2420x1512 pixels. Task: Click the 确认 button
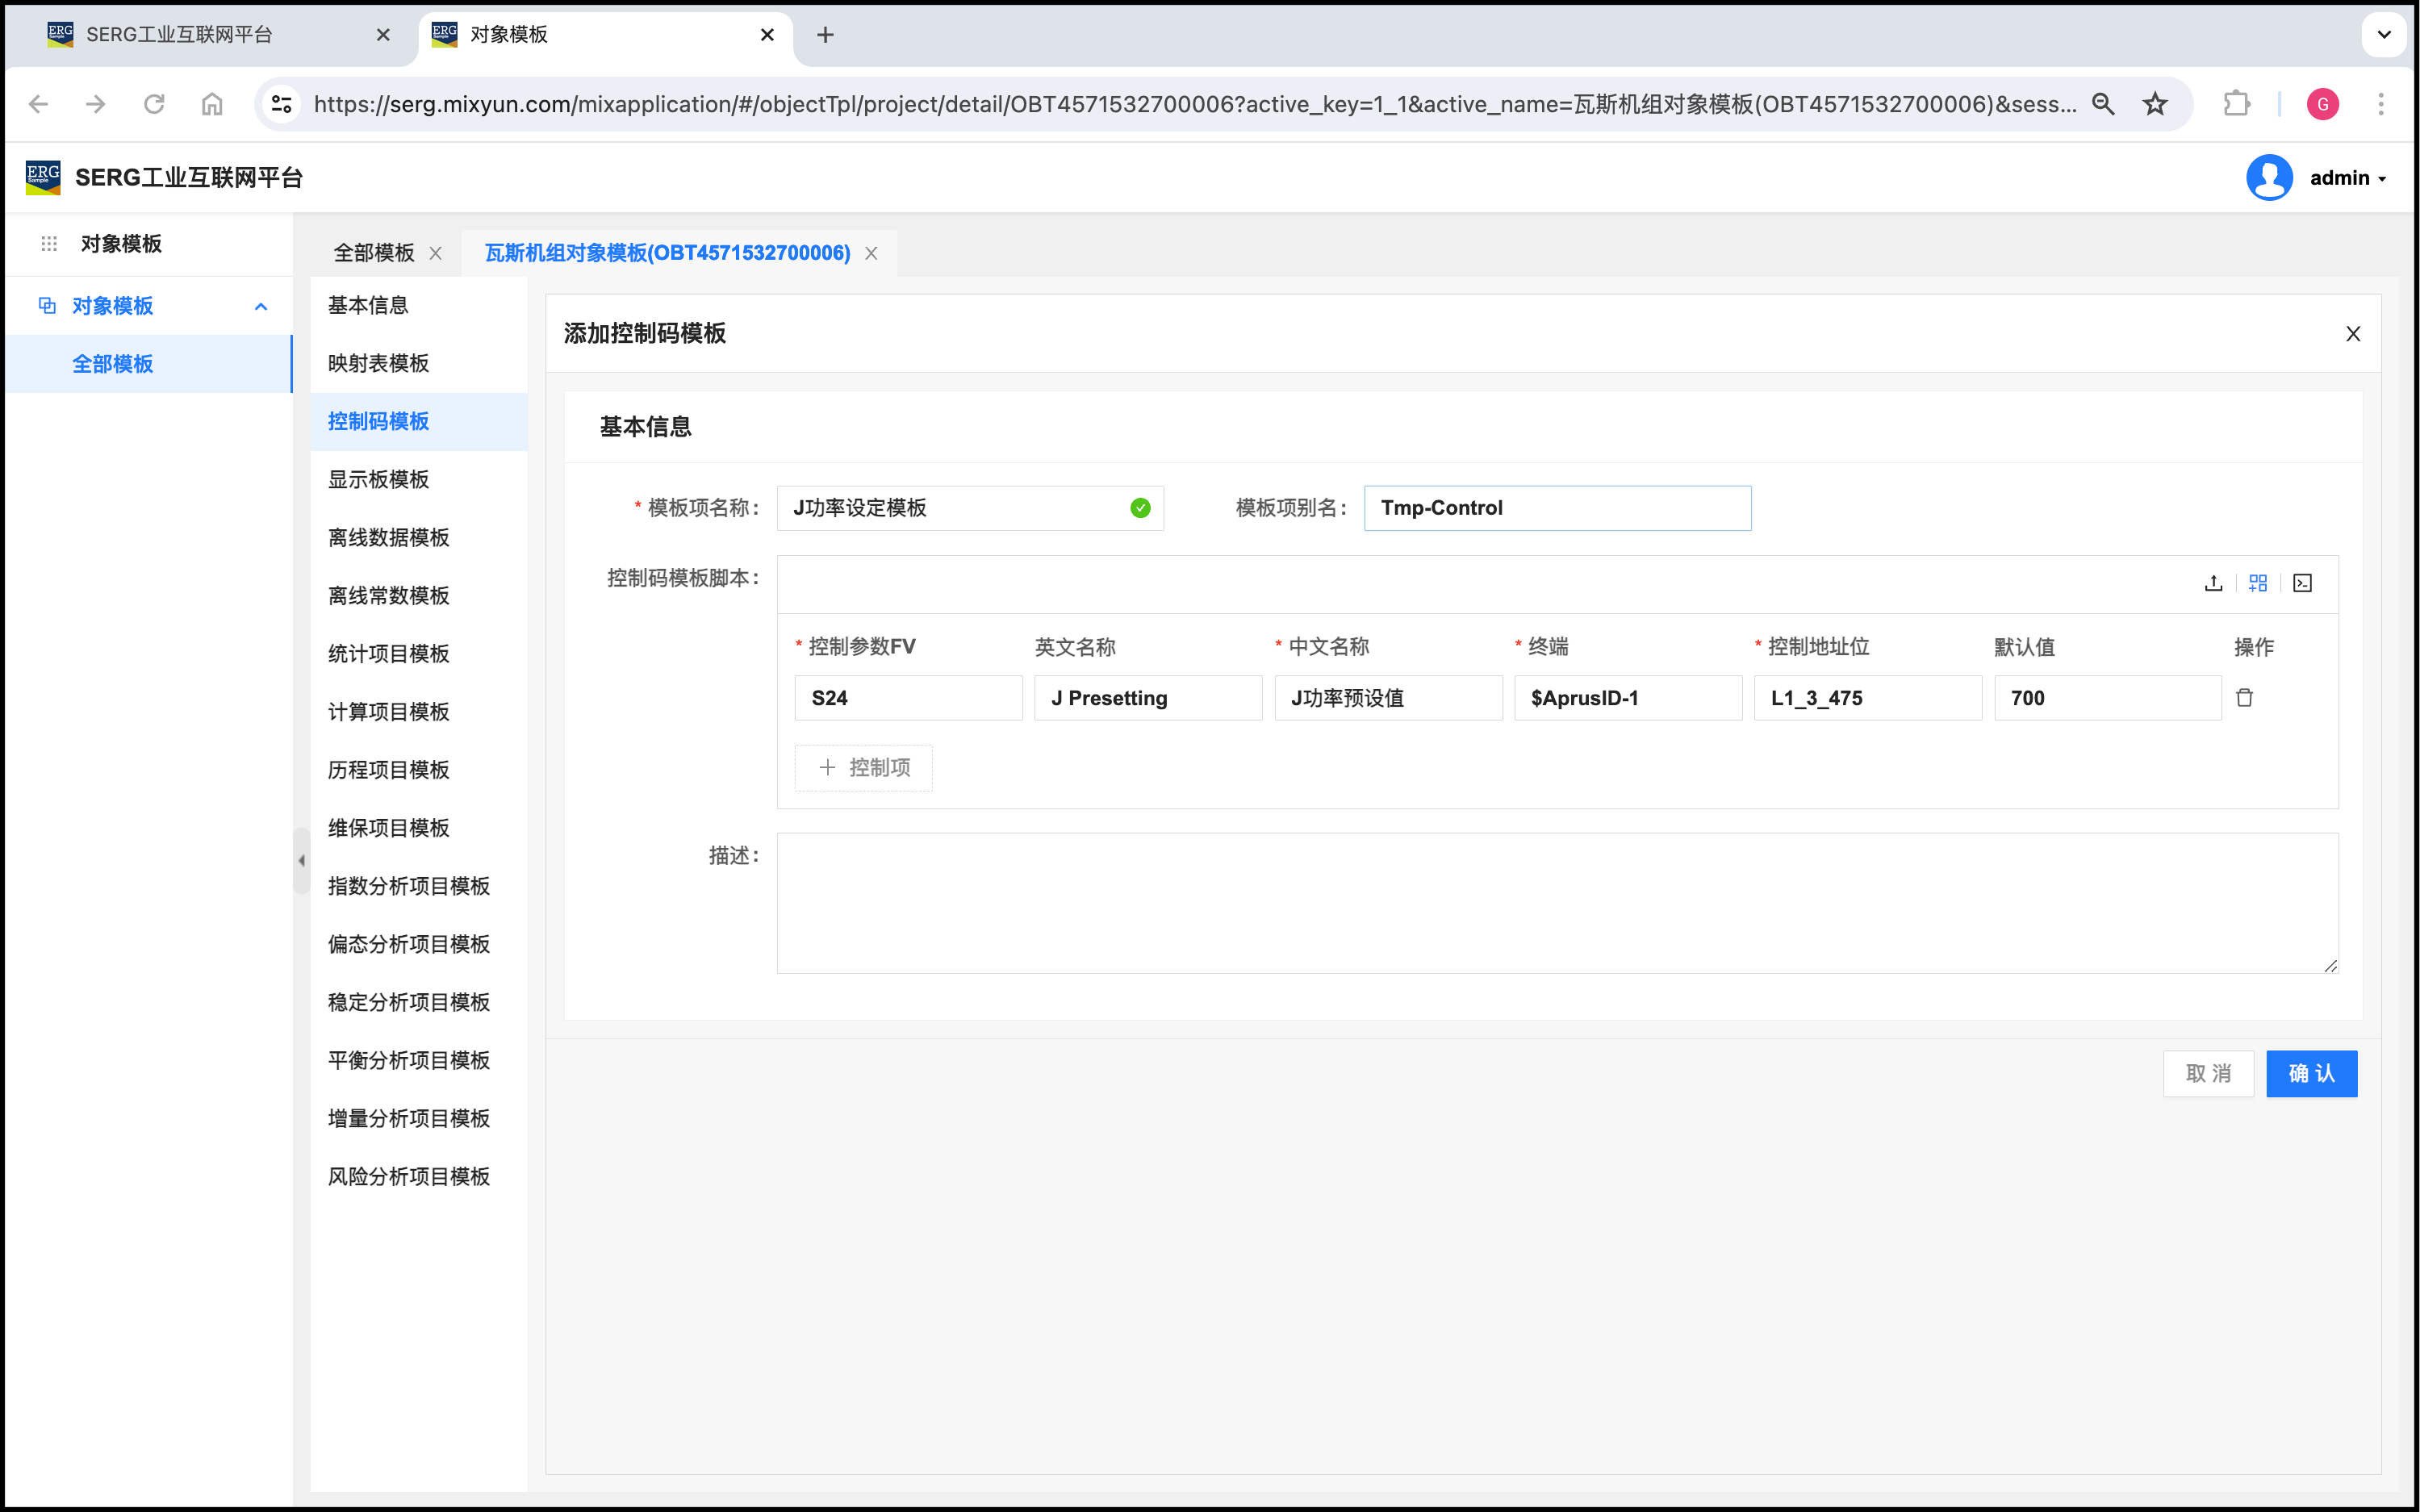2311,1074
